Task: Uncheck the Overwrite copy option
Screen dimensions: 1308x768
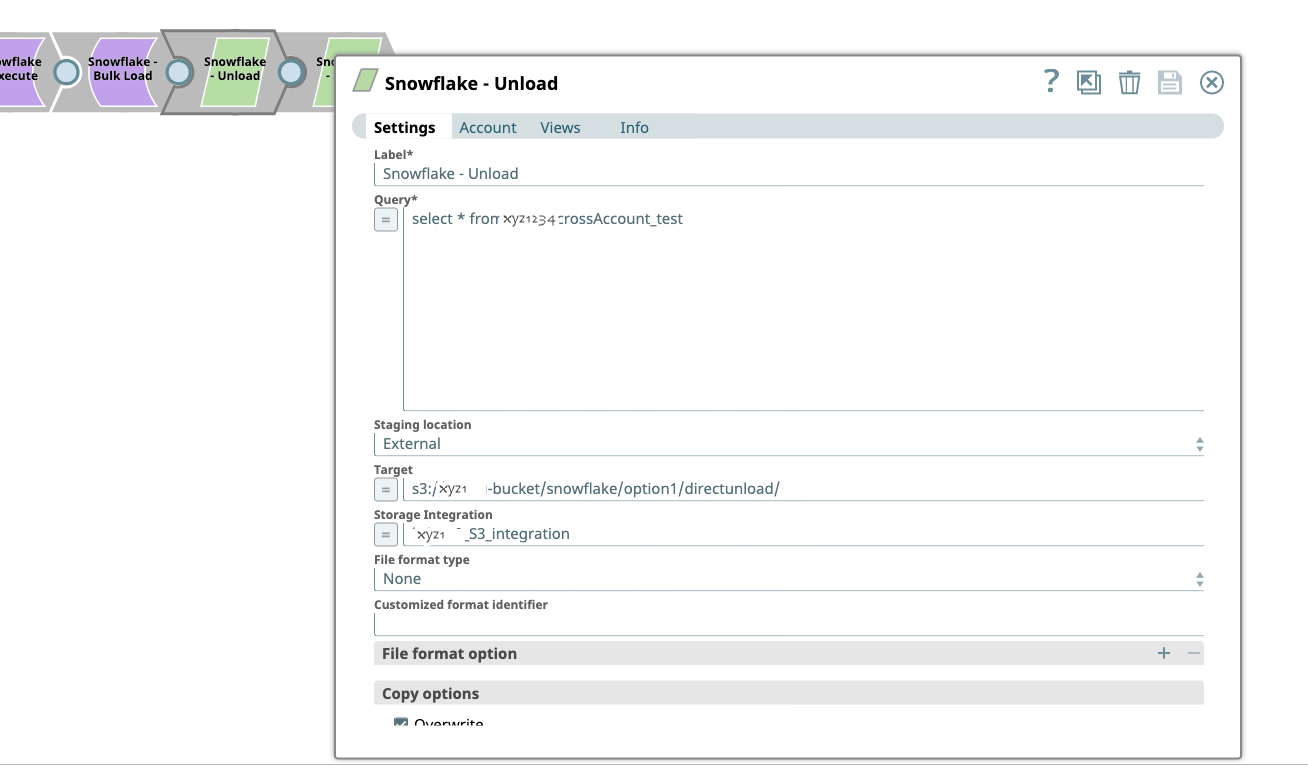Action: pyautogui.click(x=400, y=722)
